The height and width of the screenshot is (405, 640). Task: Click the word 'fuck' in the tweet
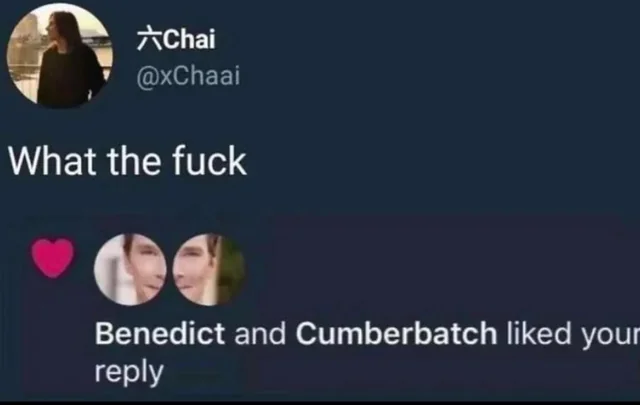pos(209,161)
